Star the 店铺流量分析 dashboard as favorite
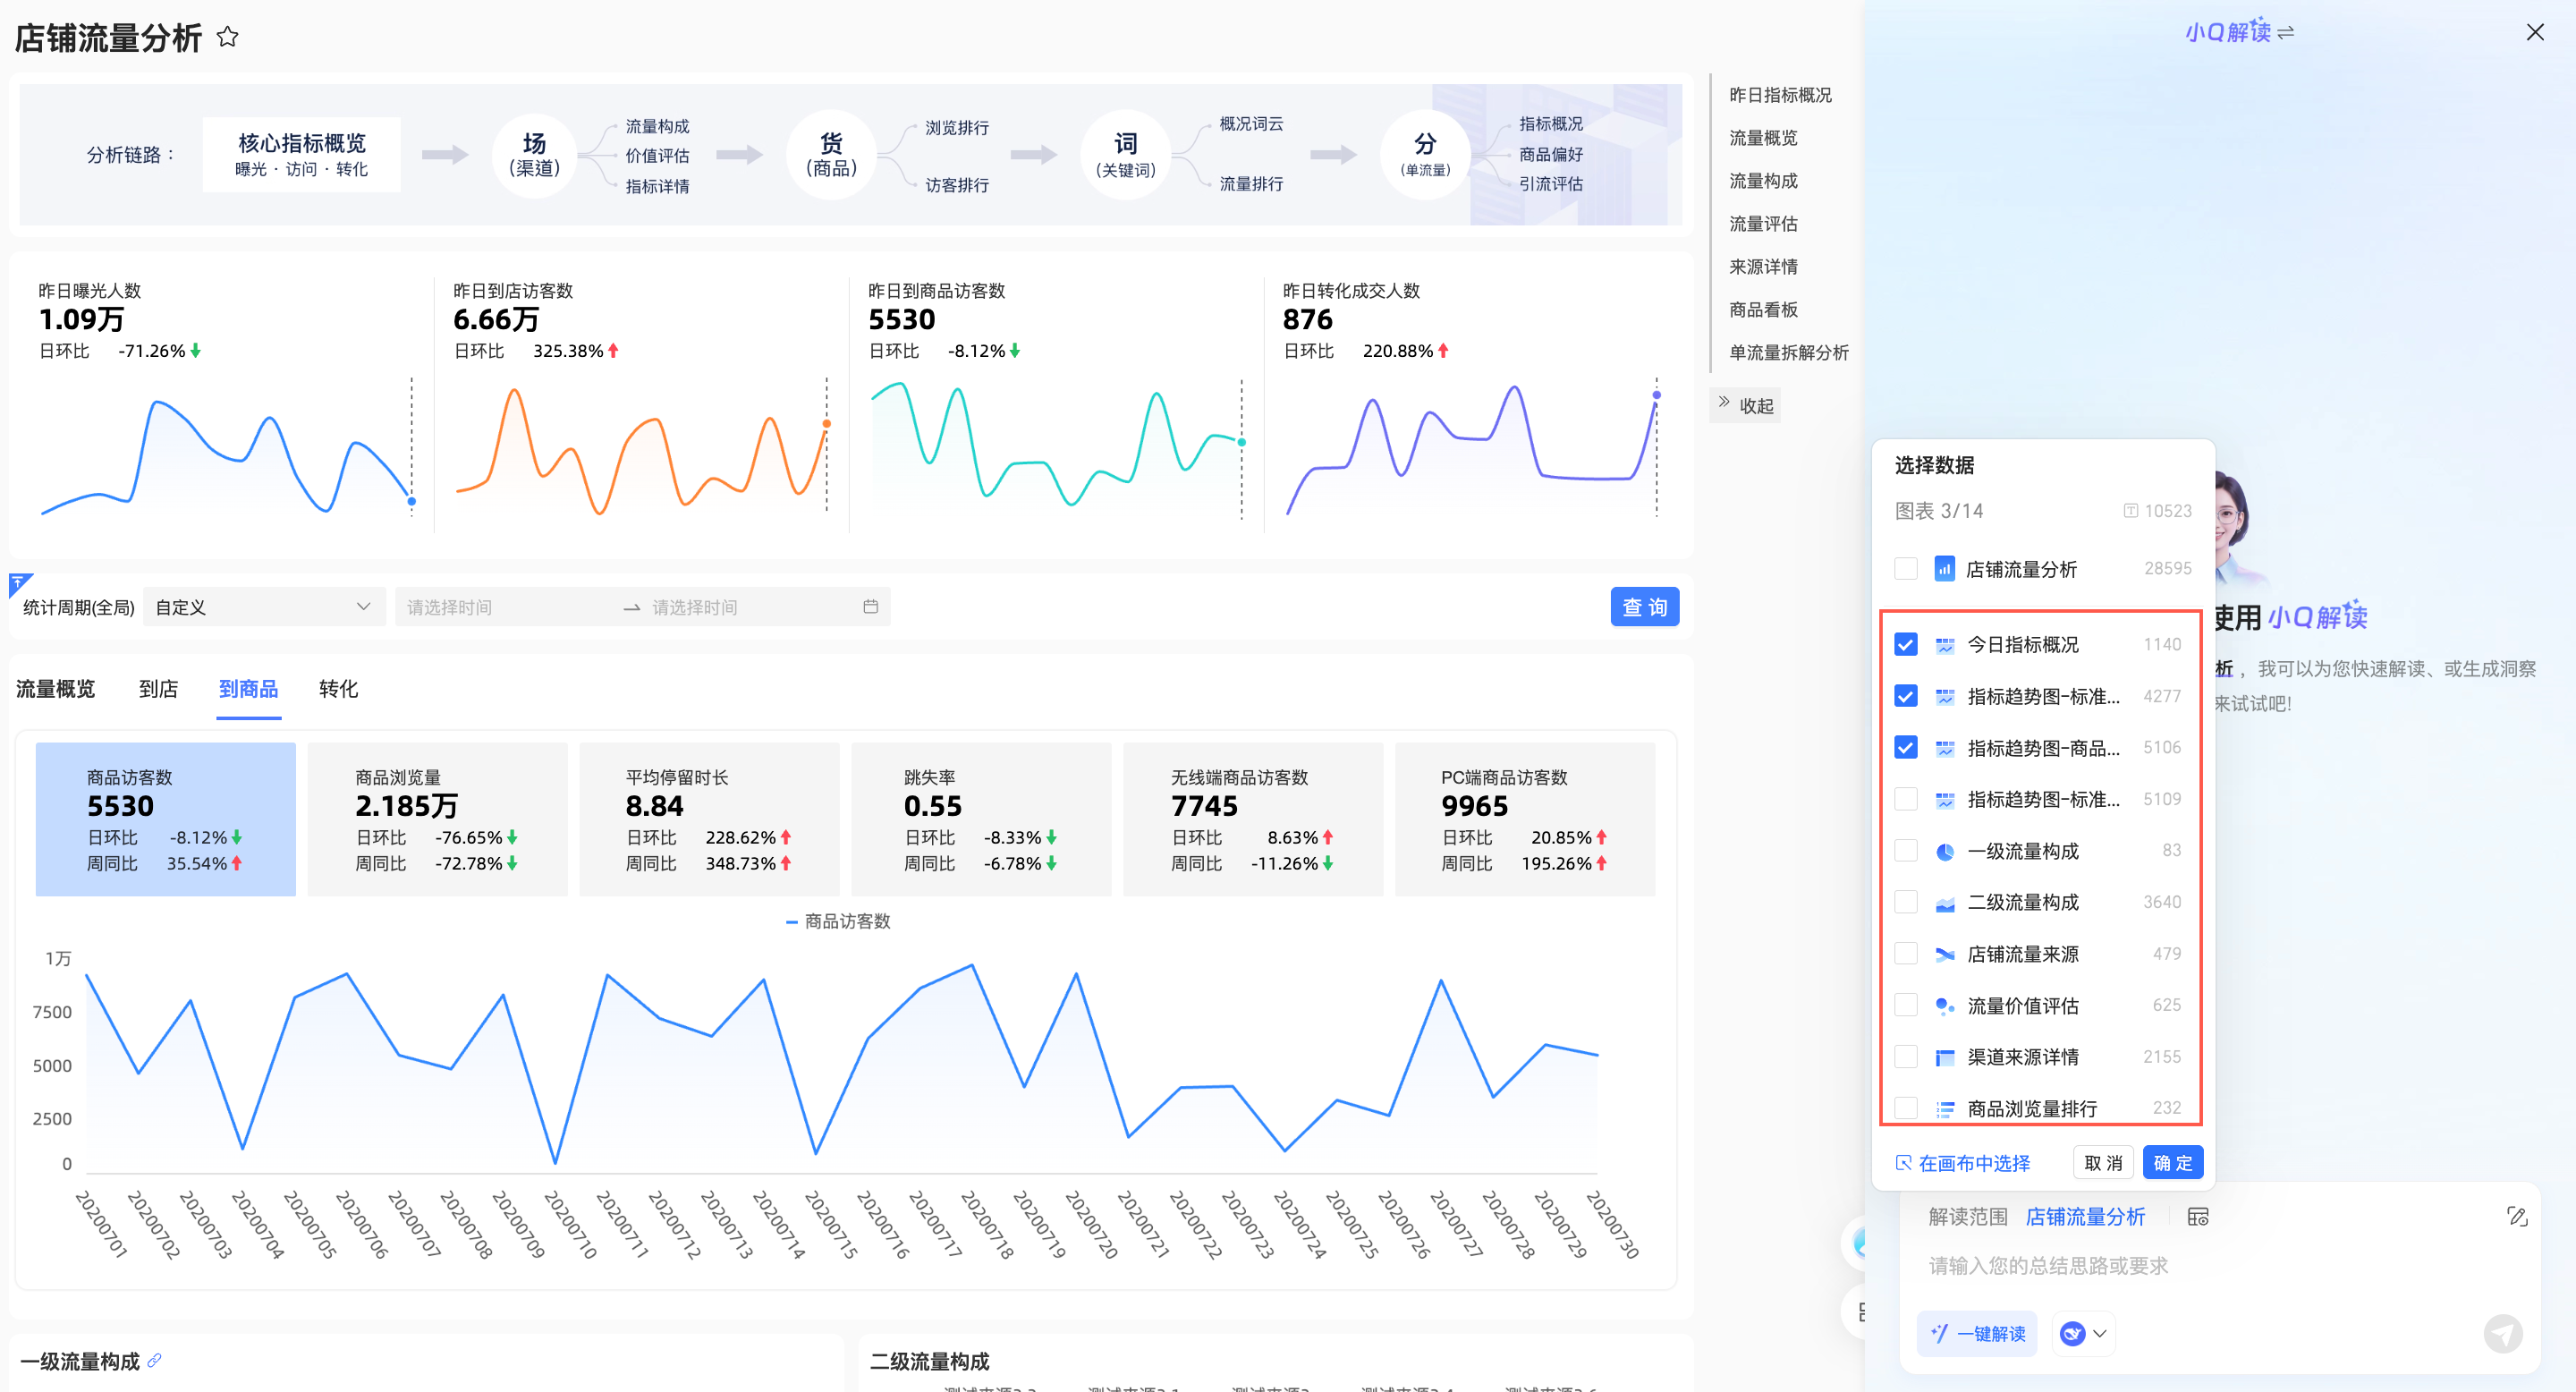The image size is (2576, 1392). [x=228, y=37]
